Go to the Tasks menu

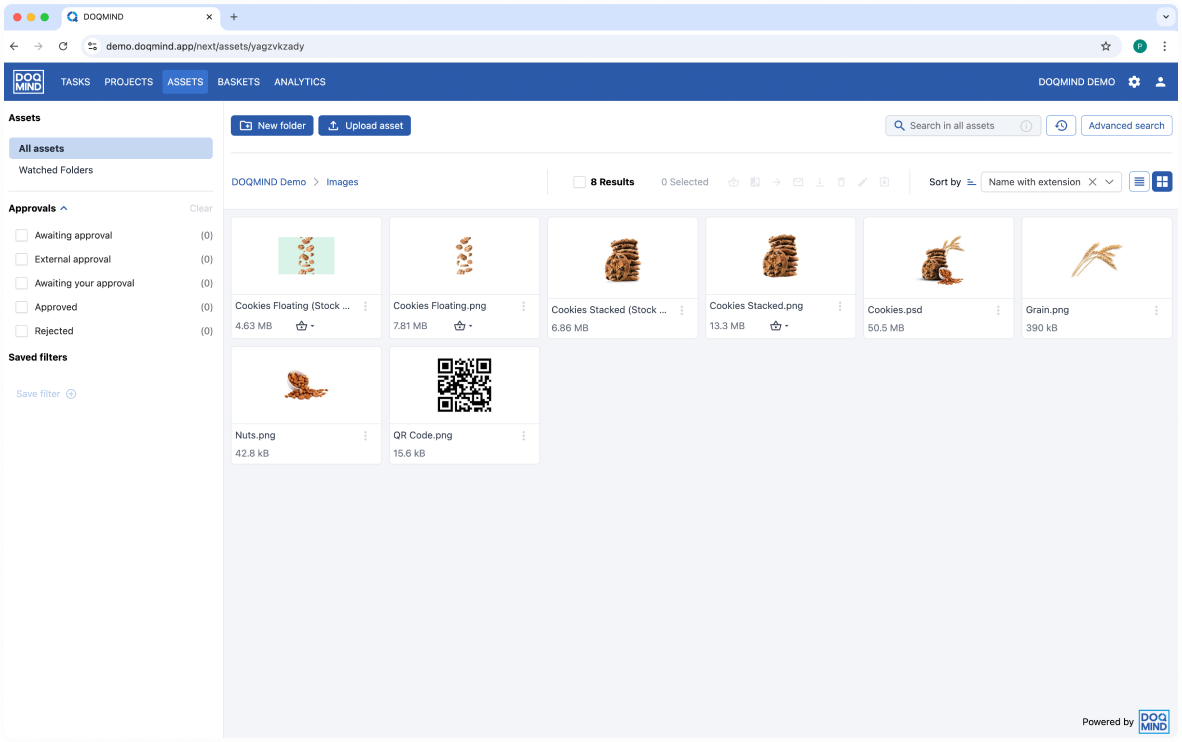pos(75,81)
